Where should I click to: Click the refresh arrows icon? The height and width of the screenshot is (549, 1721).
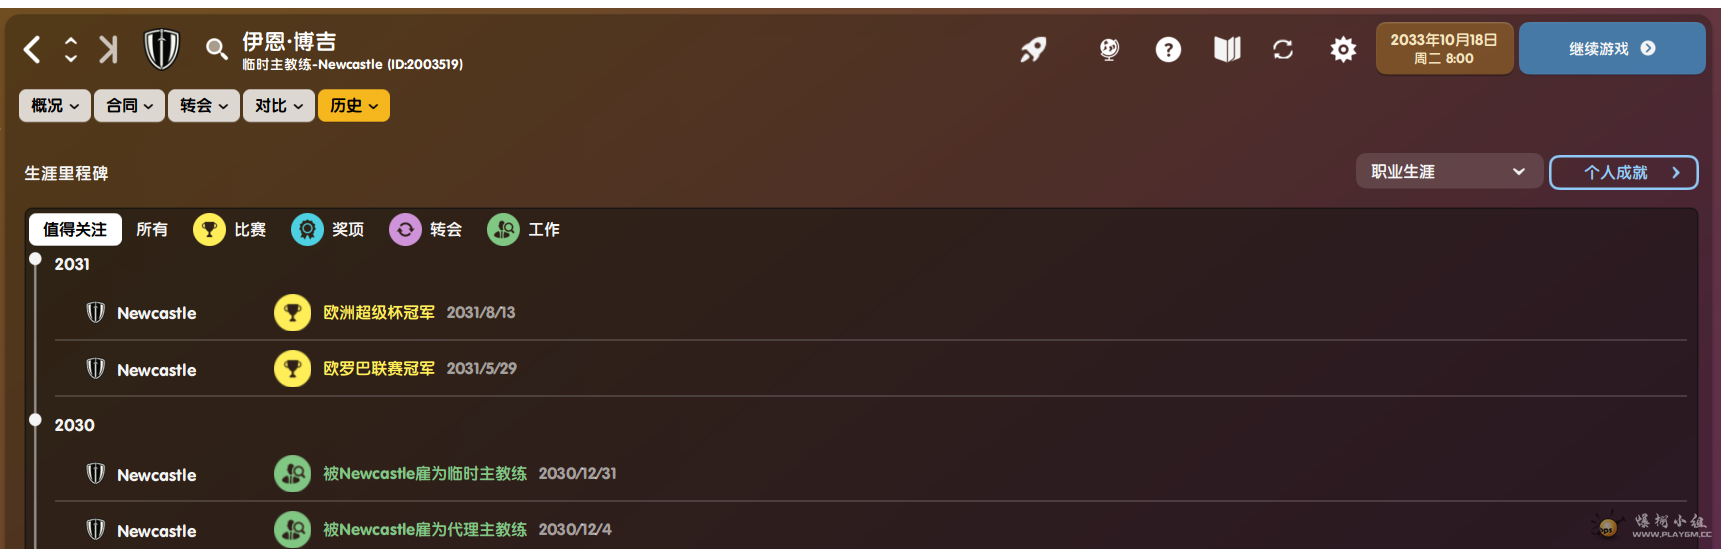pyautogui.click(x=1283, y=49)
